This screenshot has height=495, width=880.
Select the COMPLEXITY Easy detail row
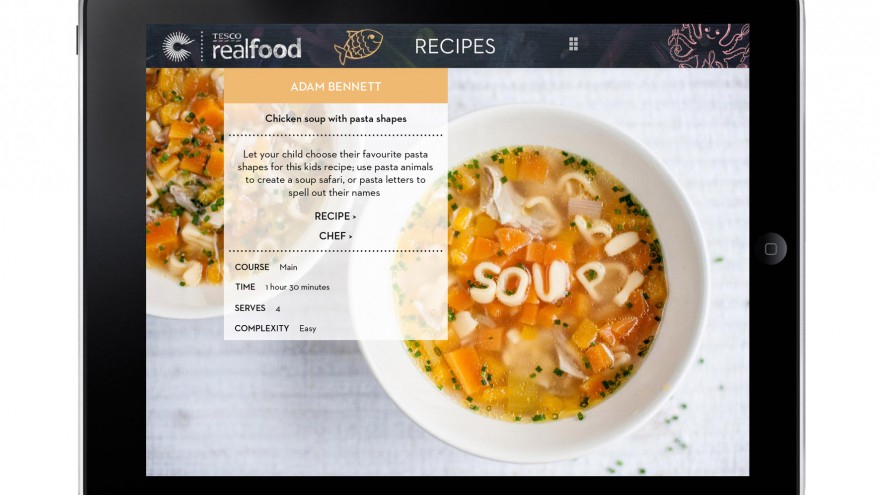275,328
